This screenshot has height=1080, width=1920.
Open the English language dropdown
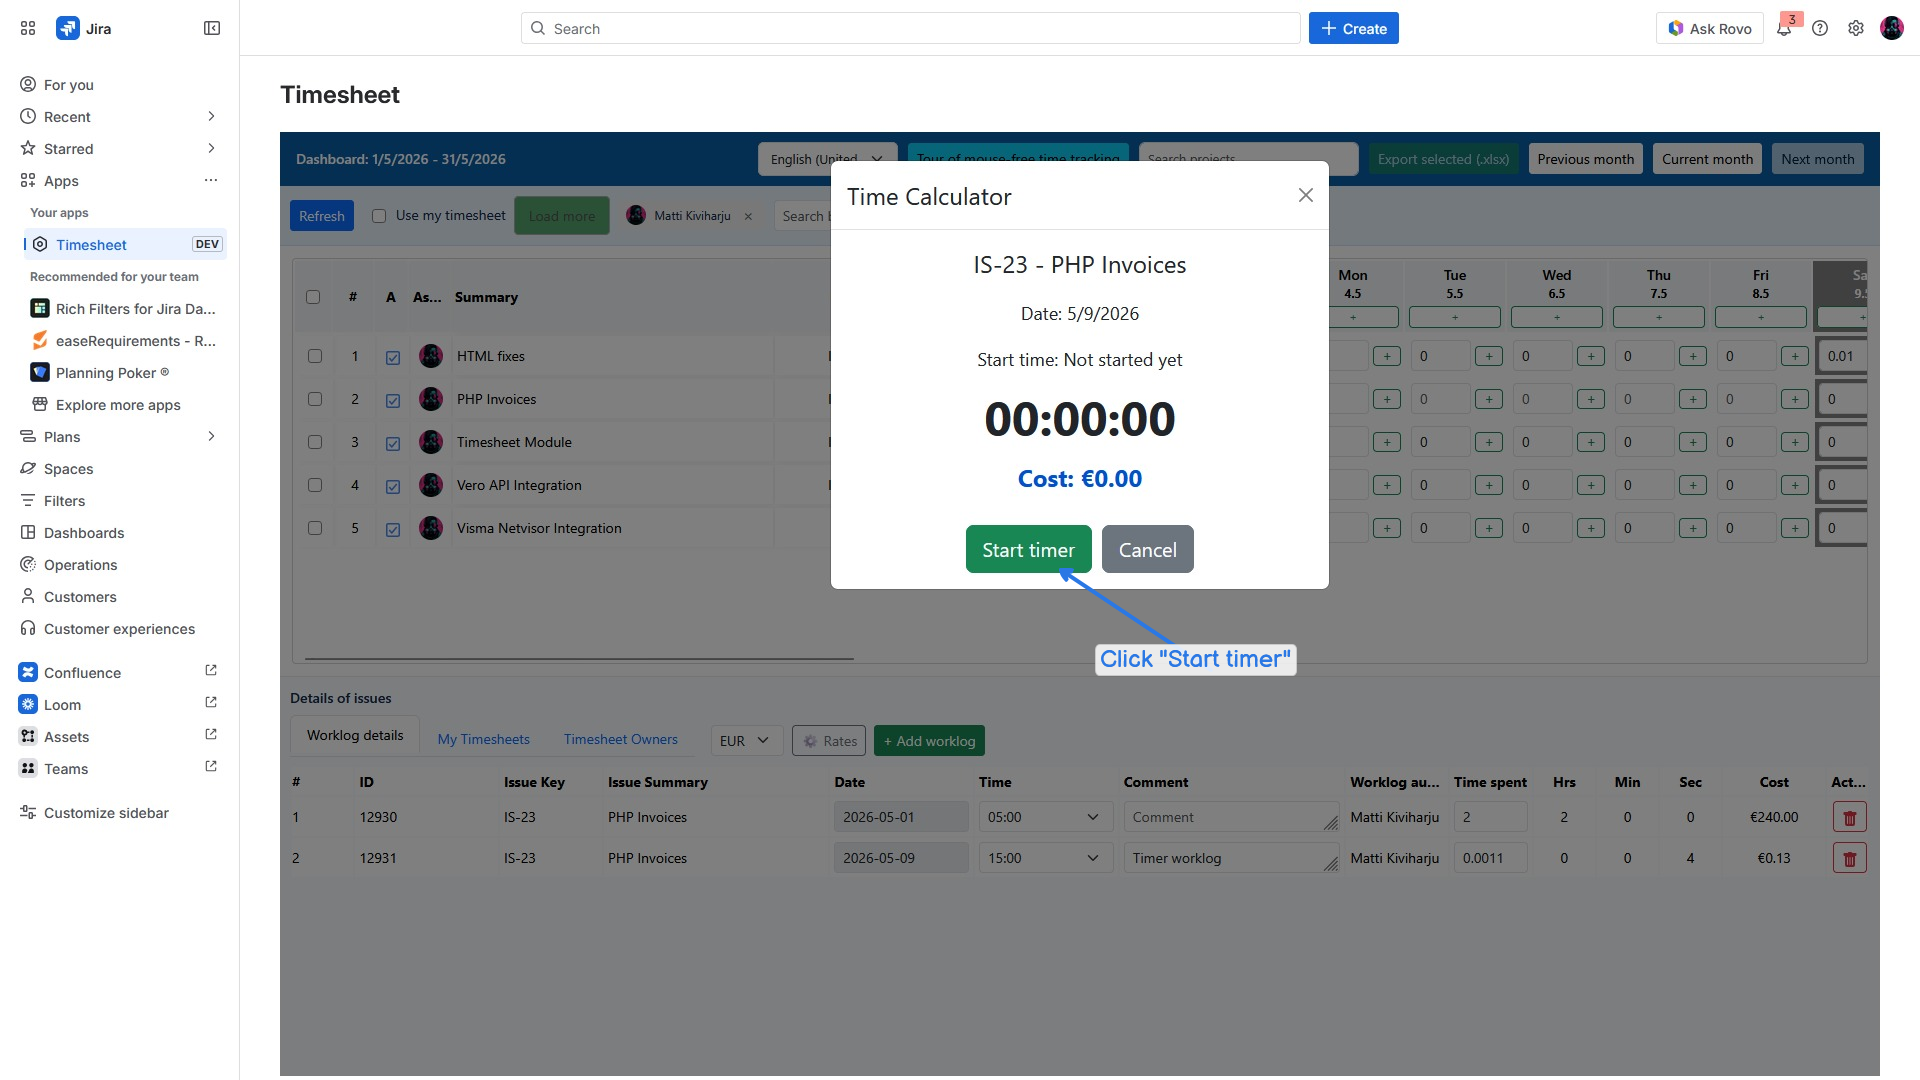(826, 159)
